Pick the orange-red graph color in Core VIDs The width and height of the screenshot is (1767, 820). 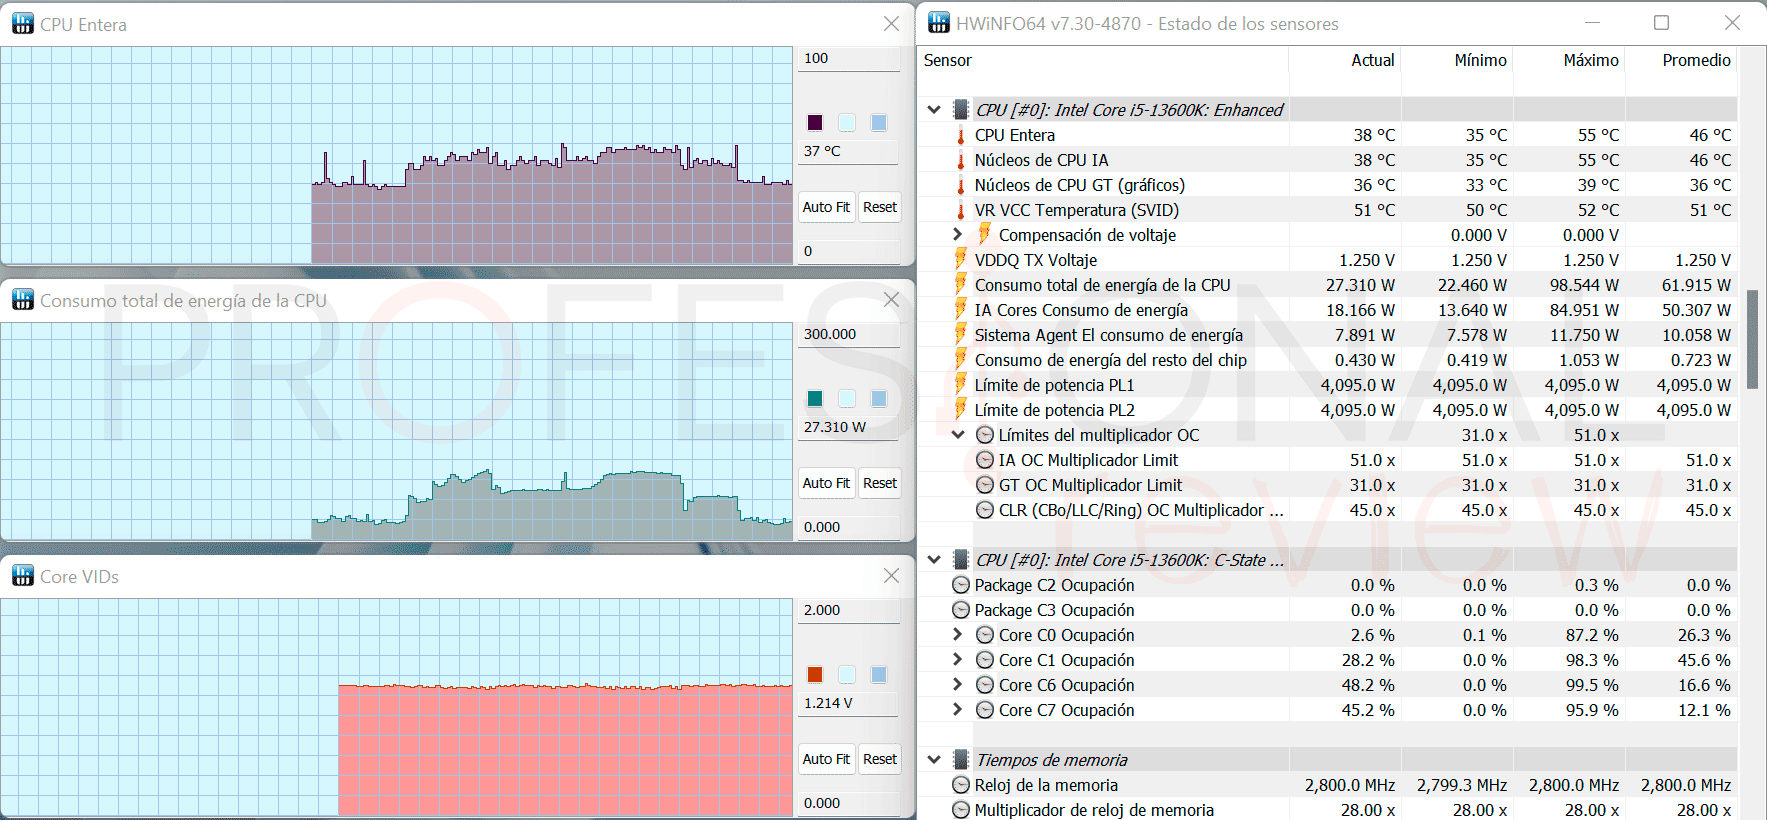tap(815, 674)
